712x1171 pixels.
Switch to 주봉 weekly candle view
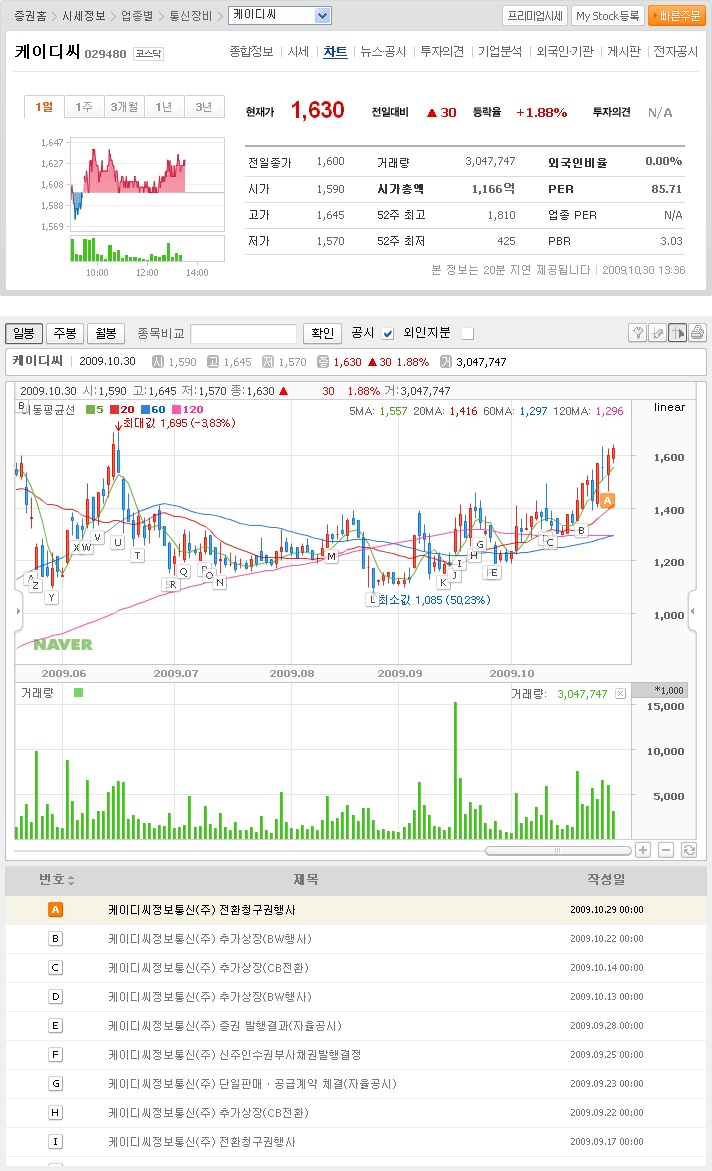pos(64,333)
